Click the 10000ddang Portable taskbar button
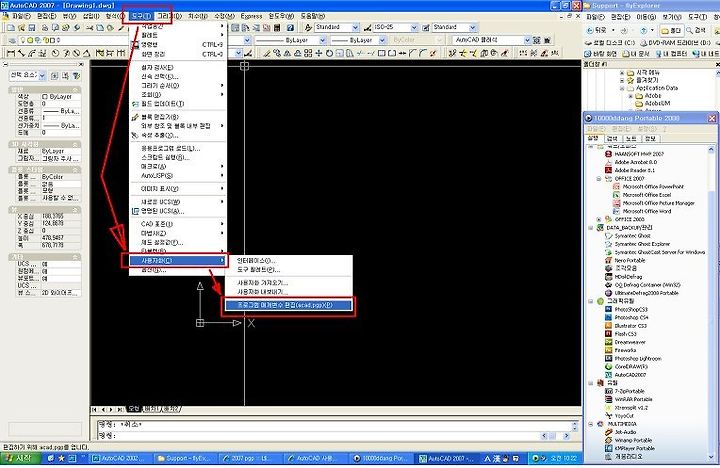 click(x=382, y=458)
